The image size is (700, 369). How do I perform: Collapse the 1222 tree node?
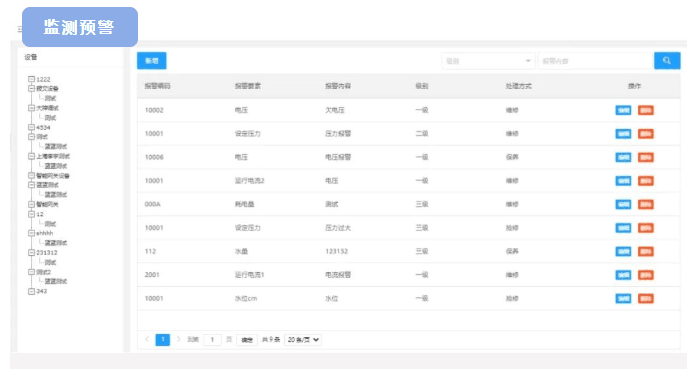pyautogui.click(x=32, y=79)
